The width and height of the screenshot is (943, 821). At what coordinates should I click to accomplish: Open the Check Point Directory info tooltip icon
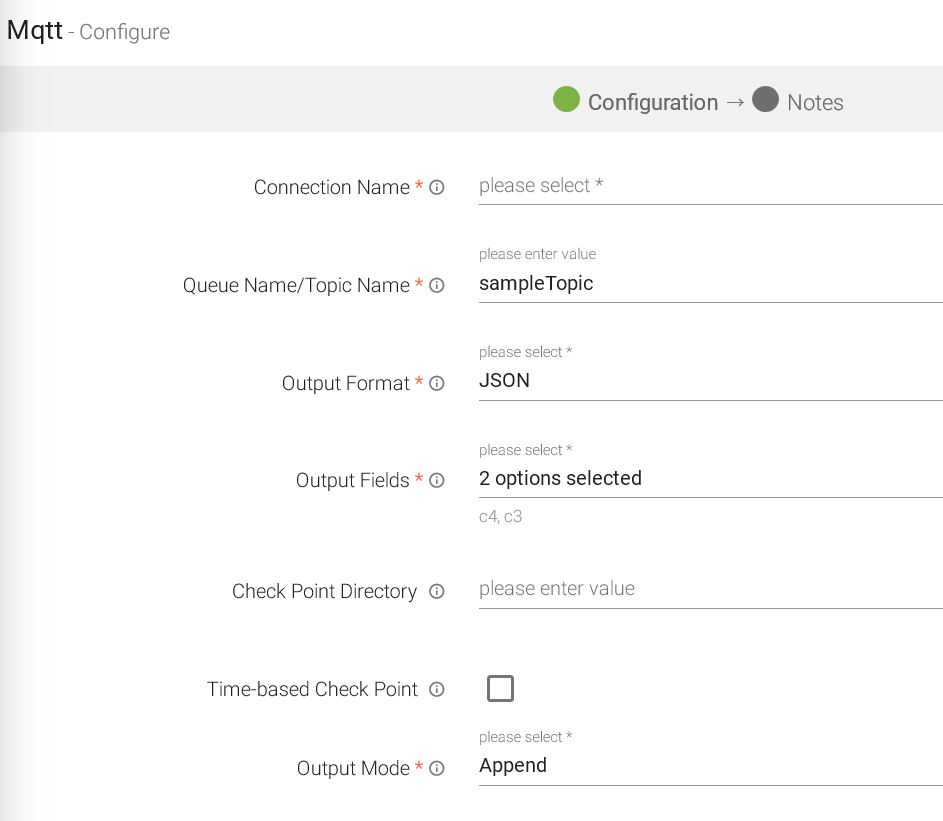click(437, 592)
